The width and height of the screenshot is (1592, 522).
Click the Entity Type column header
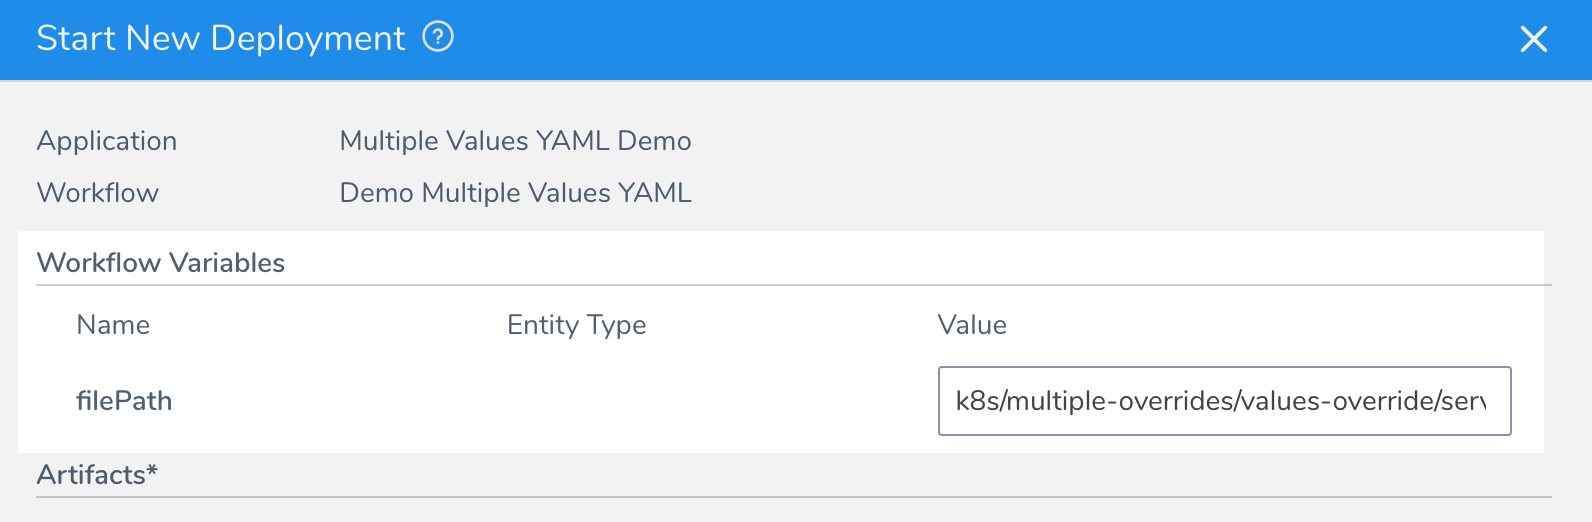[577, 325]
